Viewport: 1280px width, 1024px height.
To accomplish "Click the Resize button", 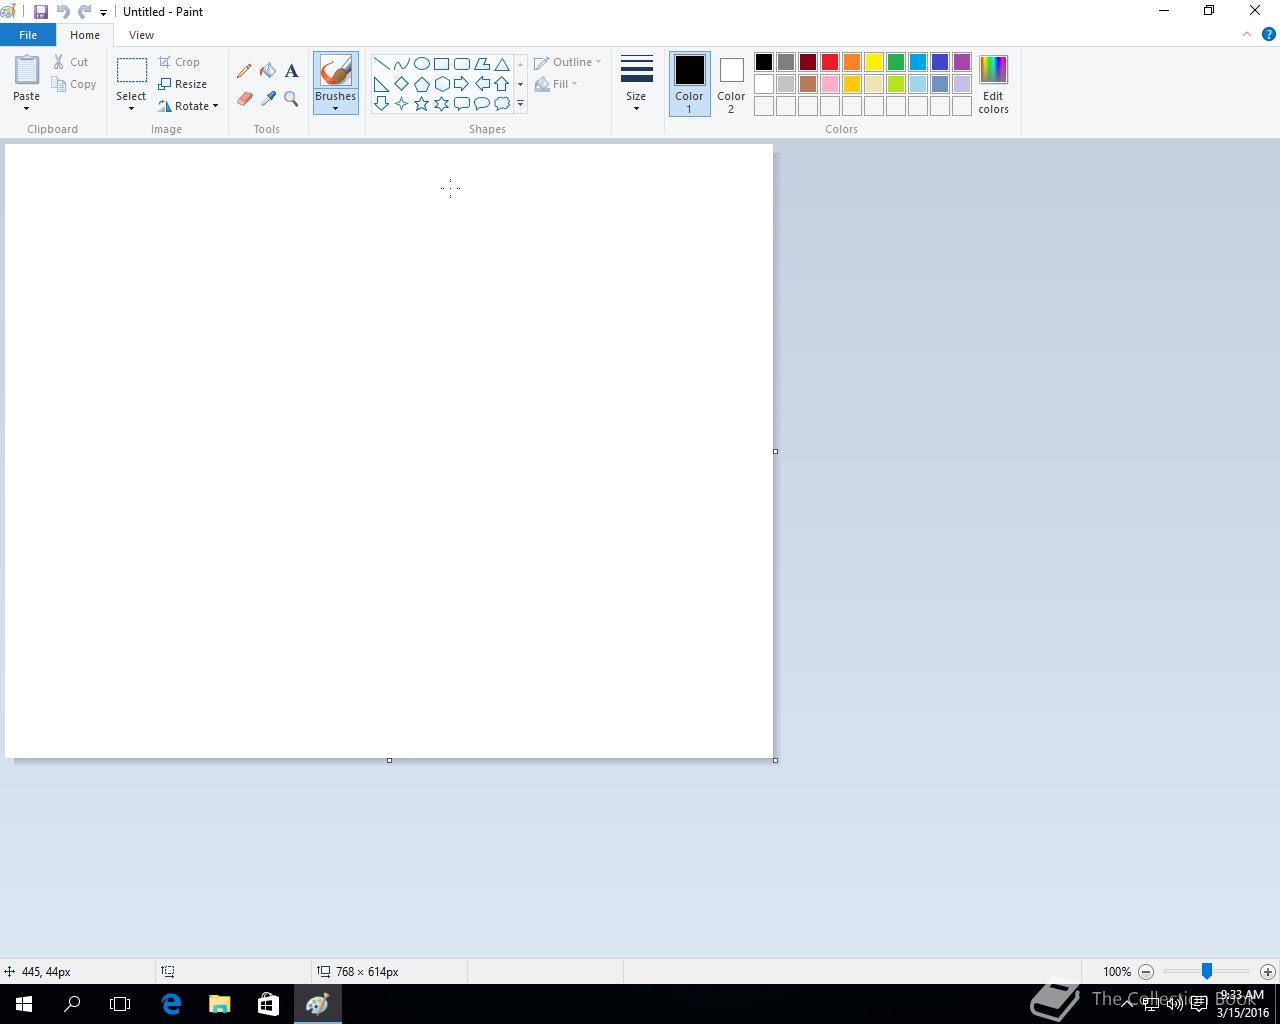I will point(183,84).
